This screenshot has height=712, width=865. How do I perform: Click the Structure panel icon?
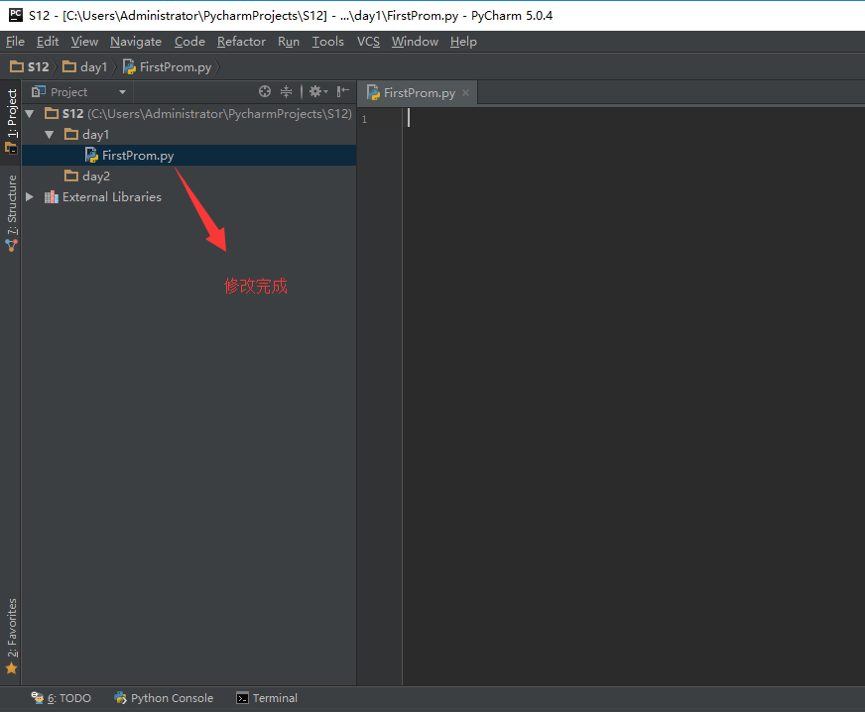point(11,245)
